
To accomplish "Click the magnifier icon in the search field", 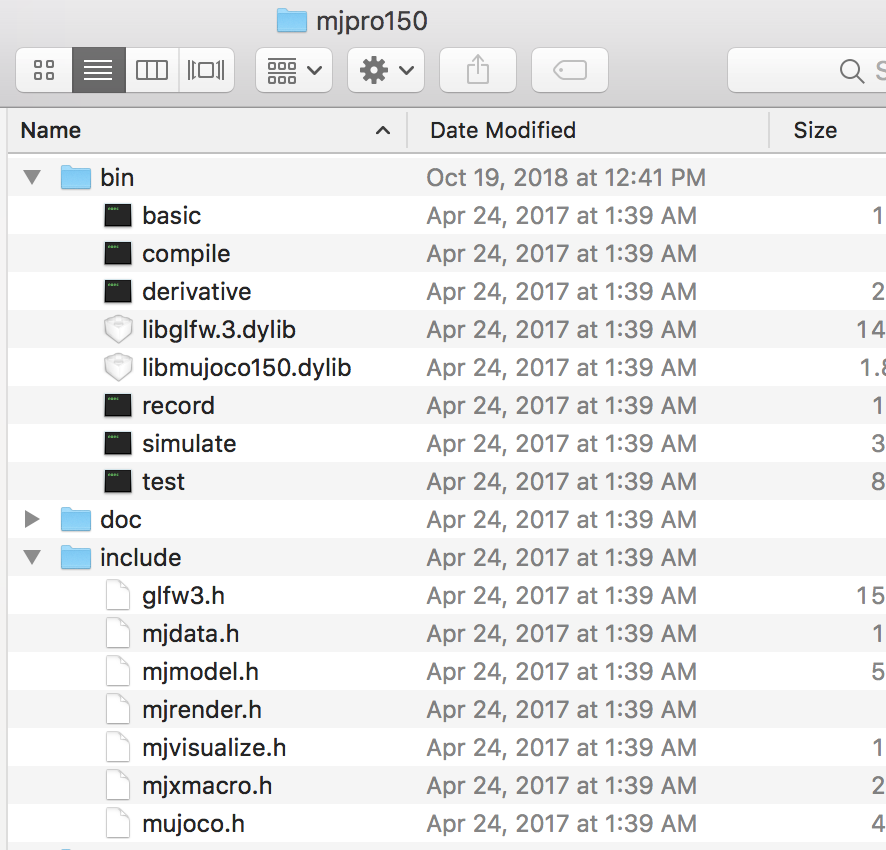I will point(851,71).
